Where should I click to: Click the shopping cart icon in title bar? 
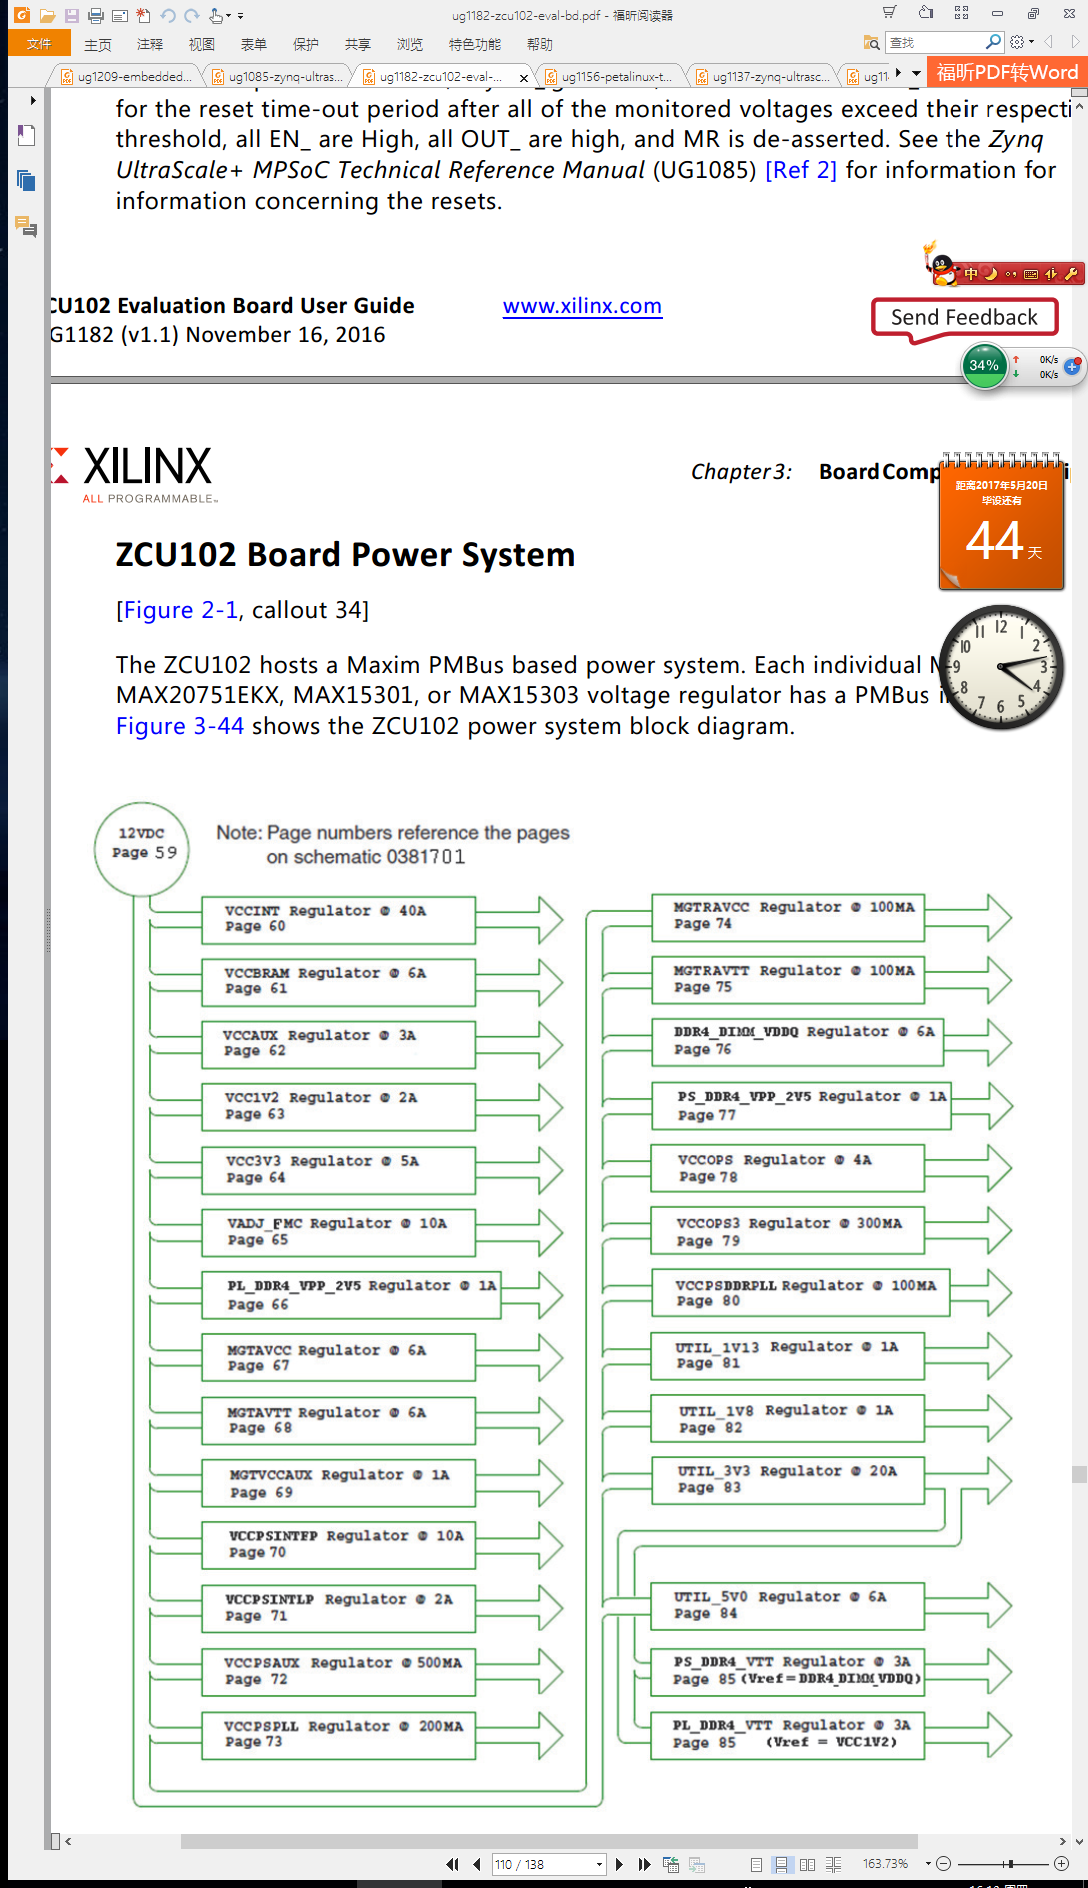(x=890, y=13)
